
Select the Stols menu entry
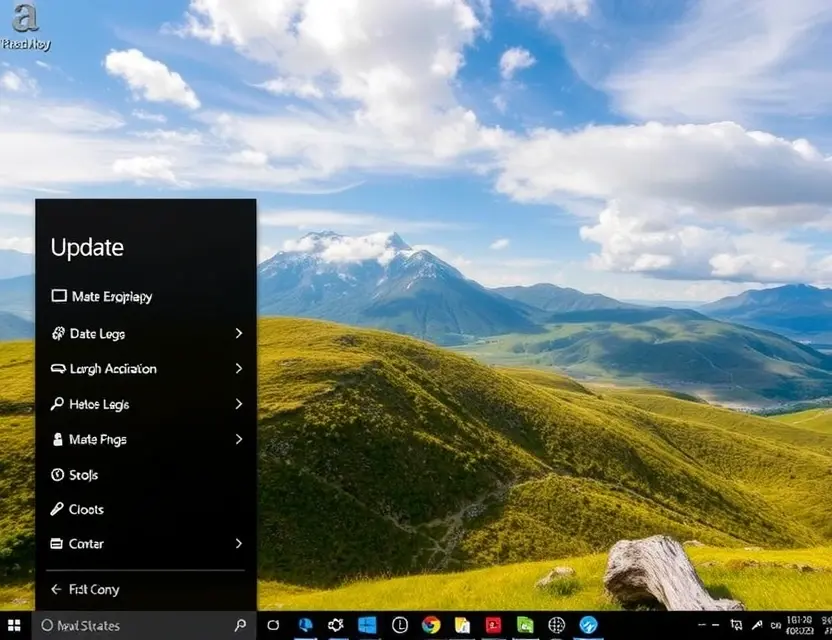tap(146, 474)
